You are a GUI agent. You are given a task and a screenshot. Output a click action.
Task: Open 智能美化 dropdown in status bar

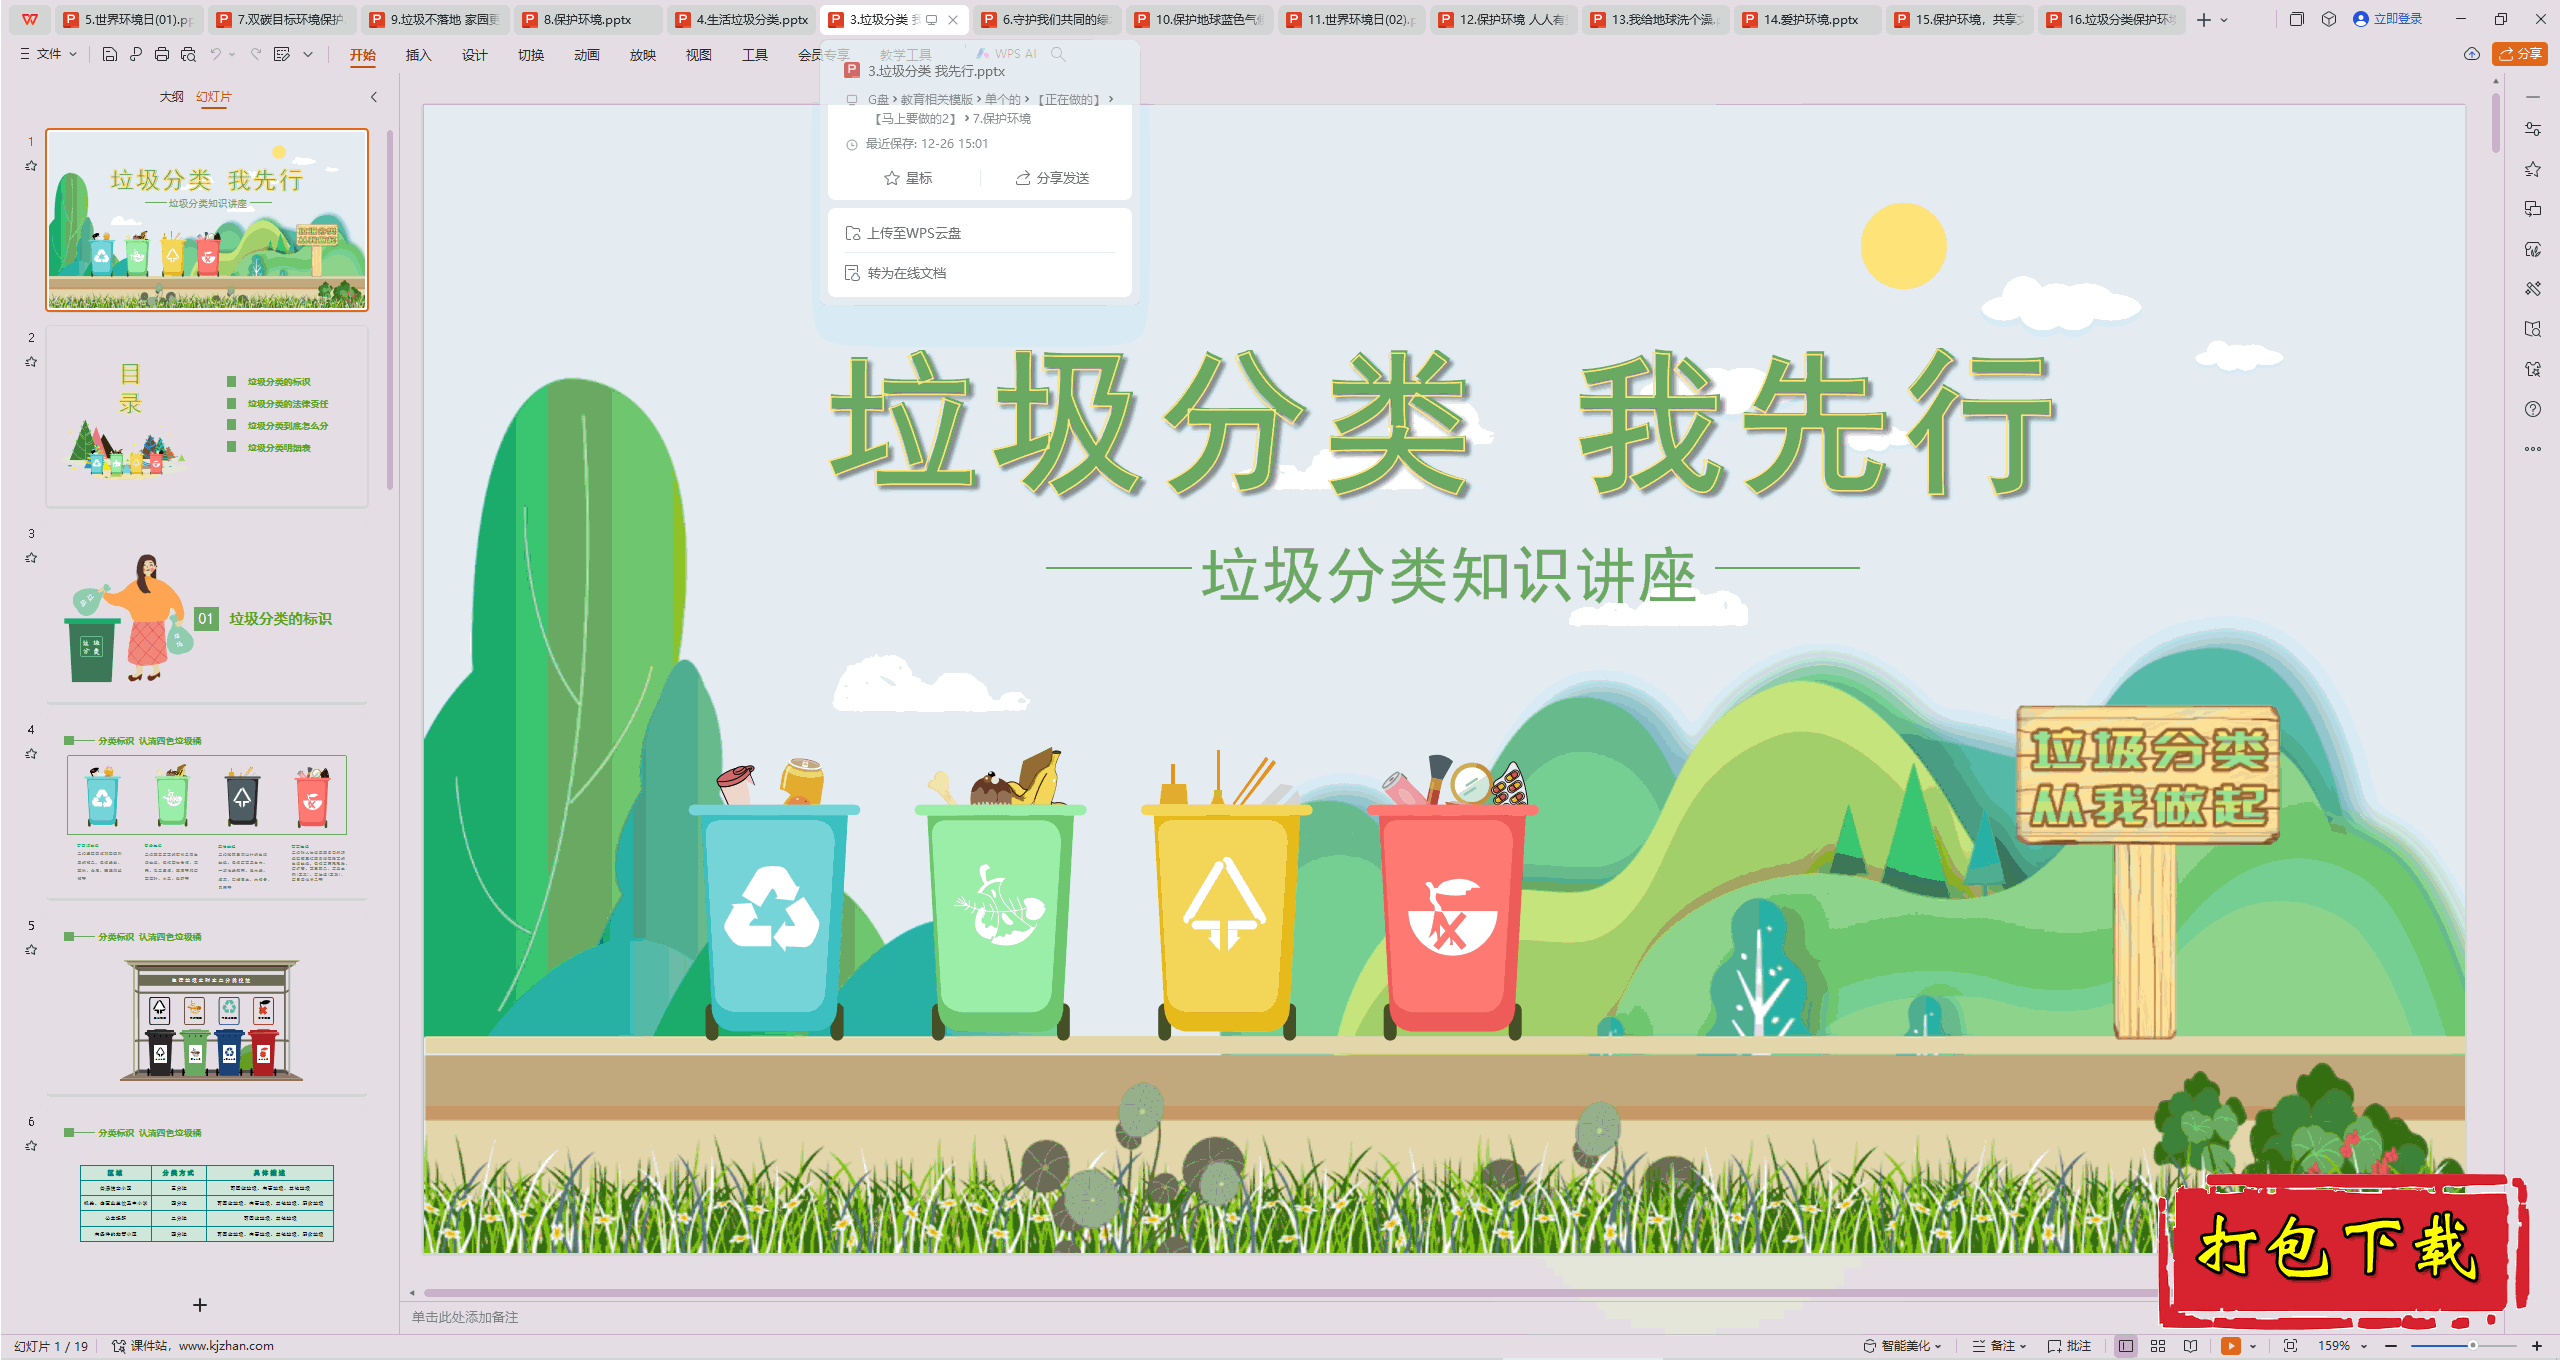tap(1902, 1346)
